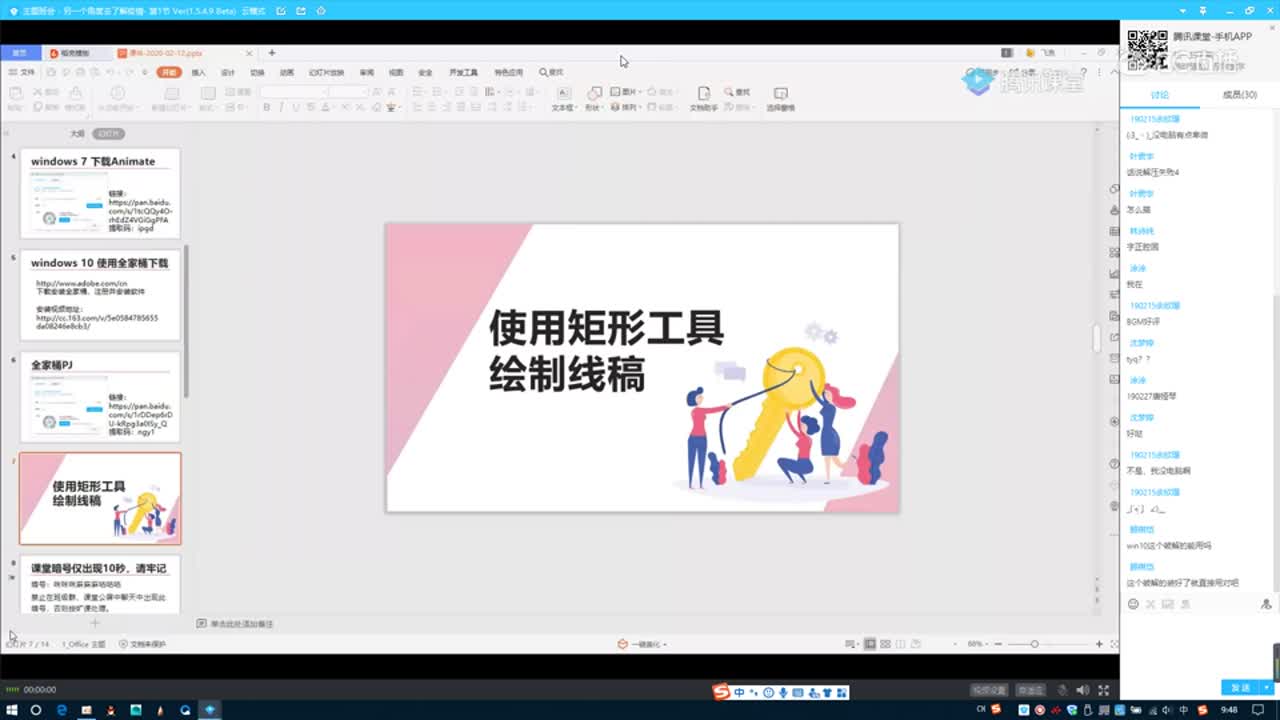Click the 选择窗格 selection pane icon
Viewport: 1280px width, 720px height.
click(780, 98)
